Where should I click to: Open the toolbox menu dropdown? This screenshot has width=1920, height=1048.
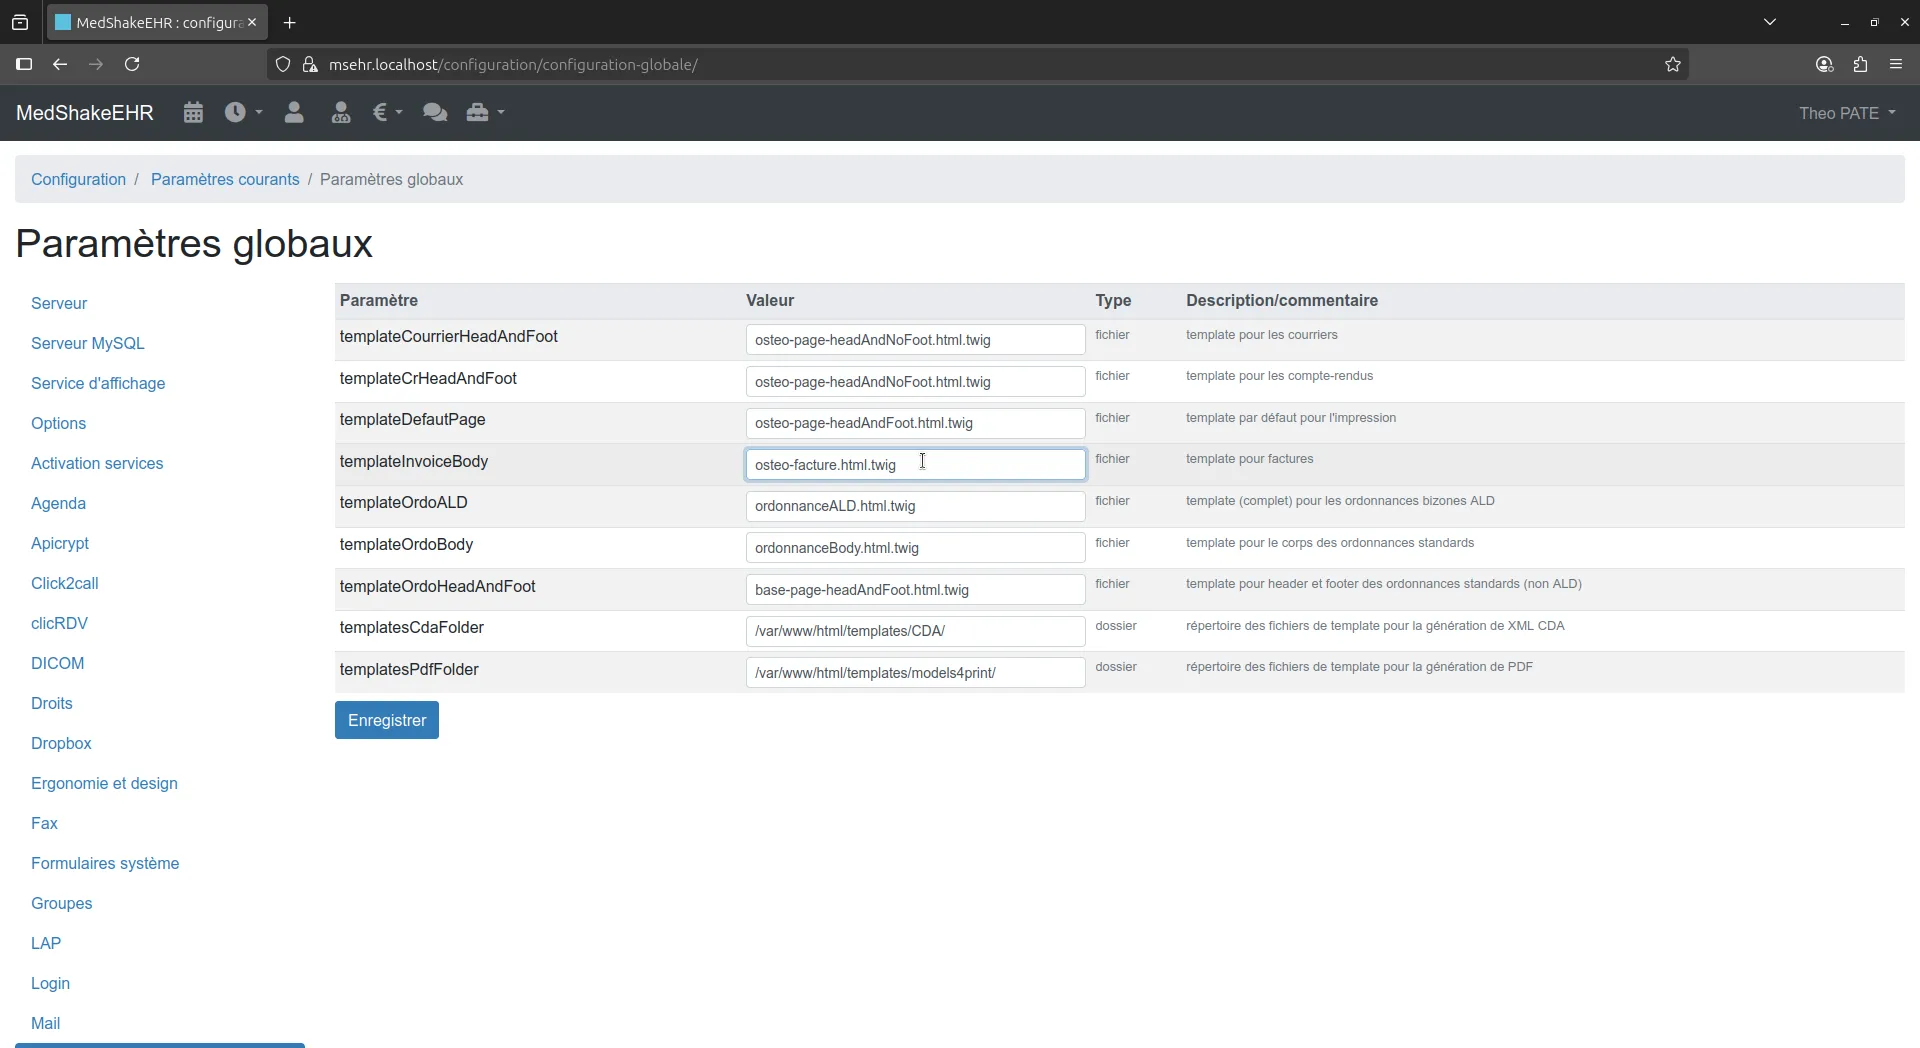[x=485, y=113]
